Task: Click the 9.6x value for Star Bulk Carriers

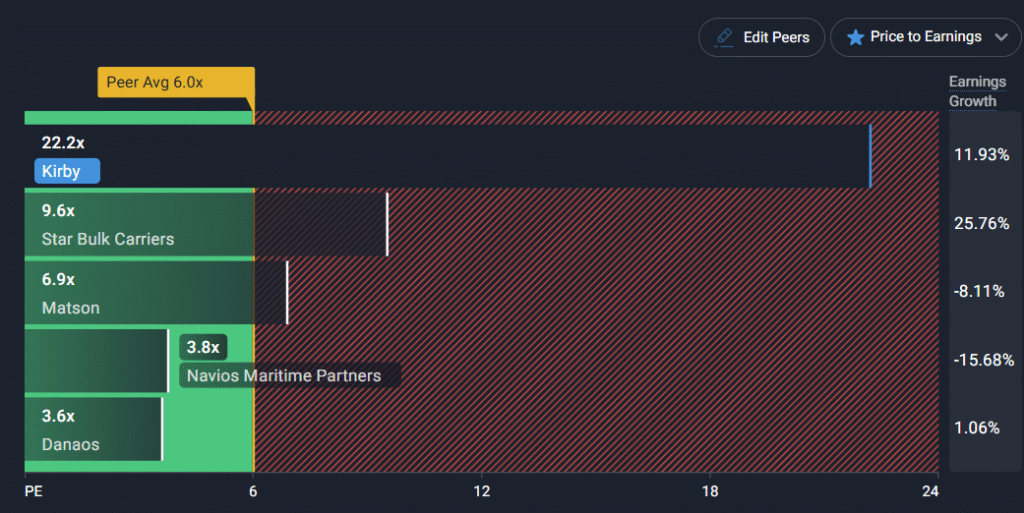Action: (x=58, y=211)
